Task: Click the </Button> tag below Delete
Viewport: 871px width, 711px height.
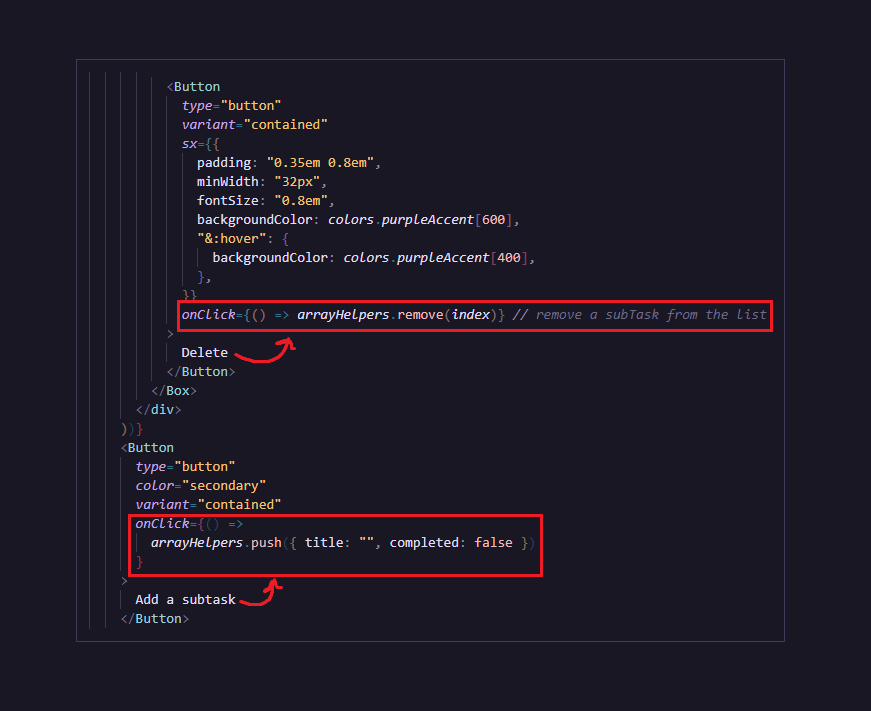Action: tap(201, 372)
